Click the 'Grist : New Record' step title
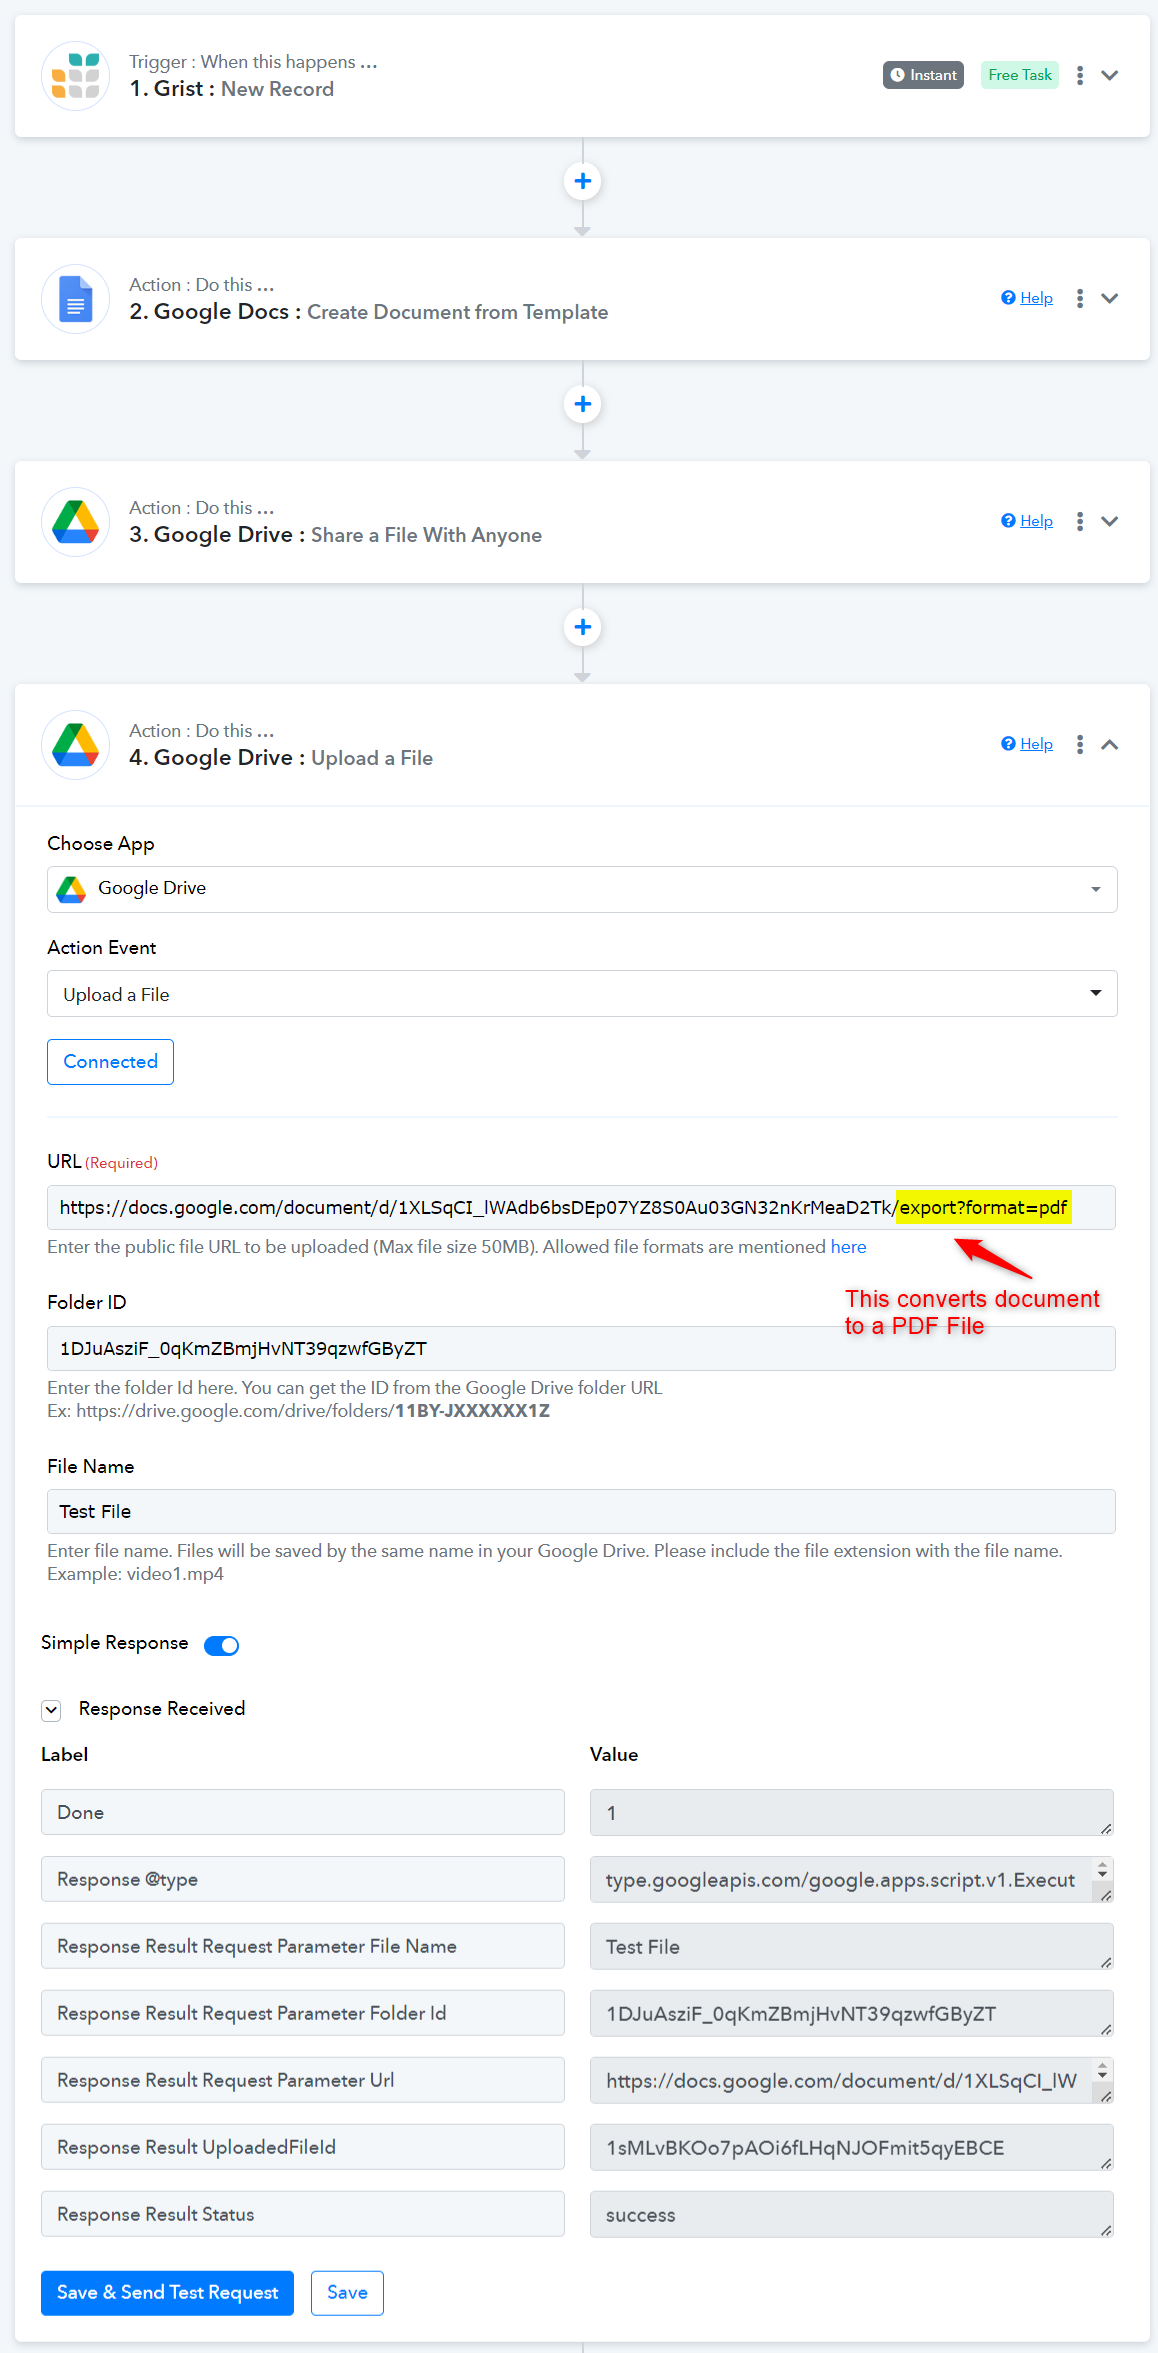The height and width of the screenshot is (2353, 1158). point(232,89)
